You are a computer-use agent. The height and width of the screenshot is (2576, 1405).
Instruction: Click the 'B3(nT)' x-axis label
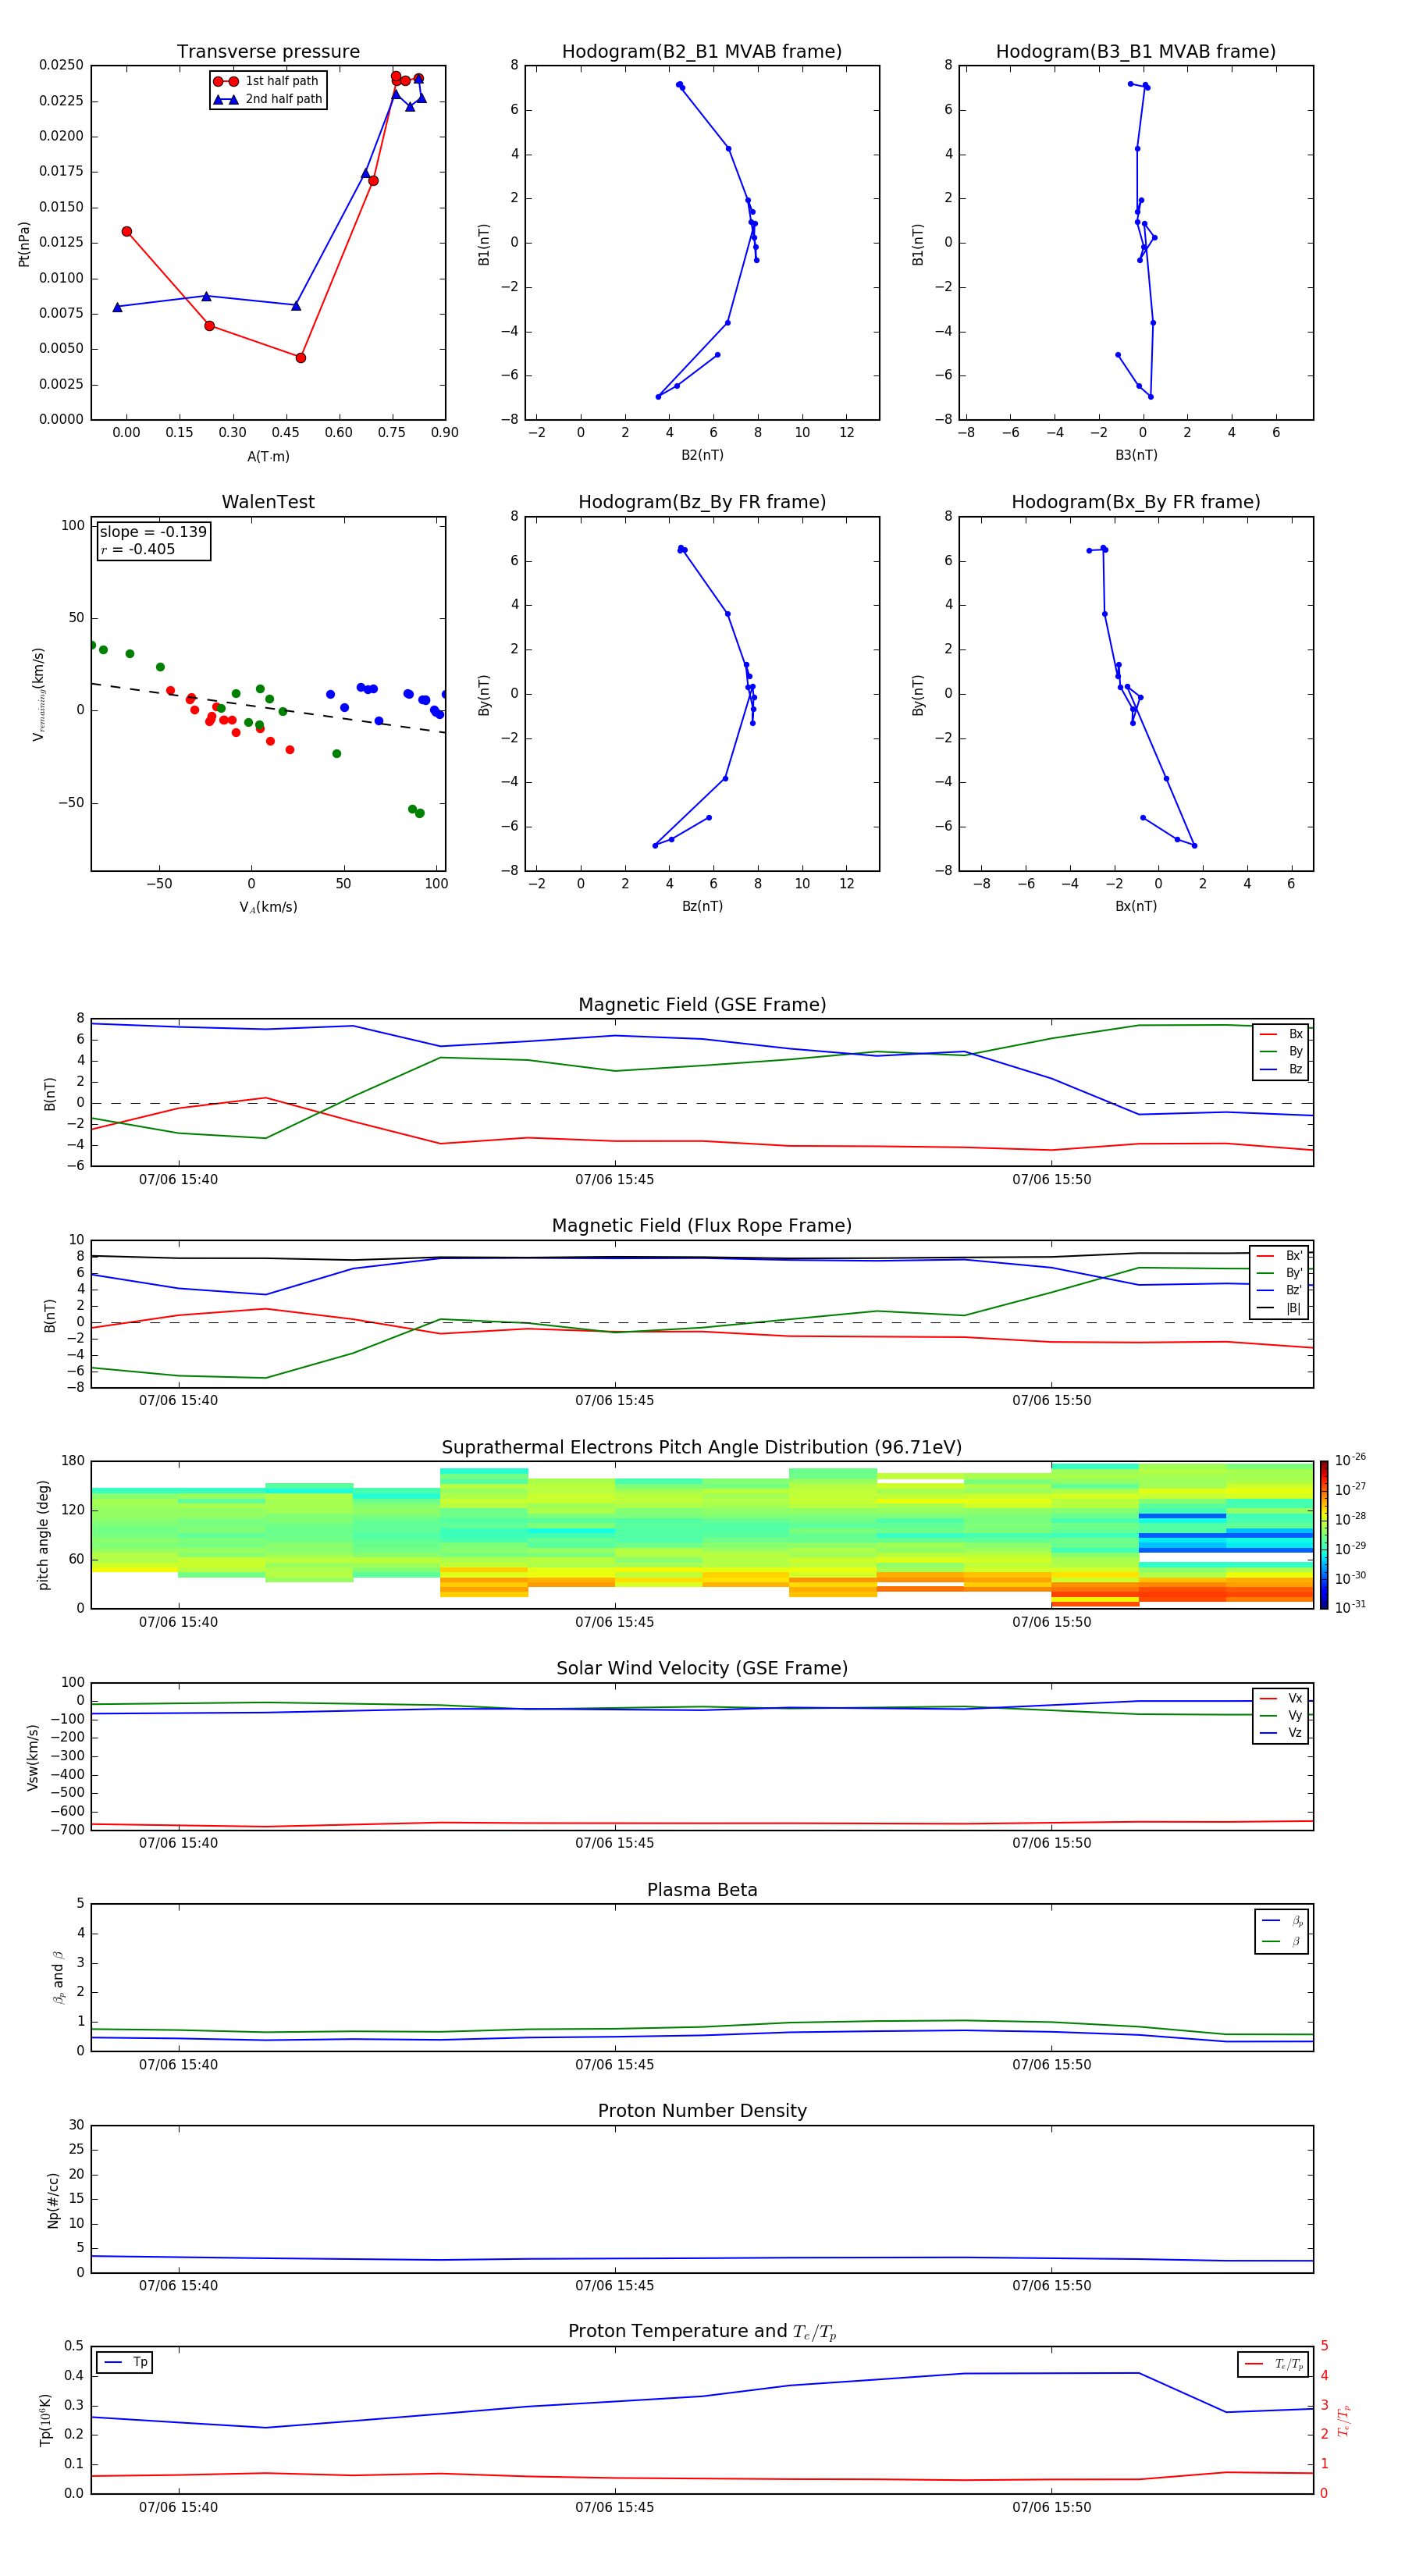[x=1136, y=455]
